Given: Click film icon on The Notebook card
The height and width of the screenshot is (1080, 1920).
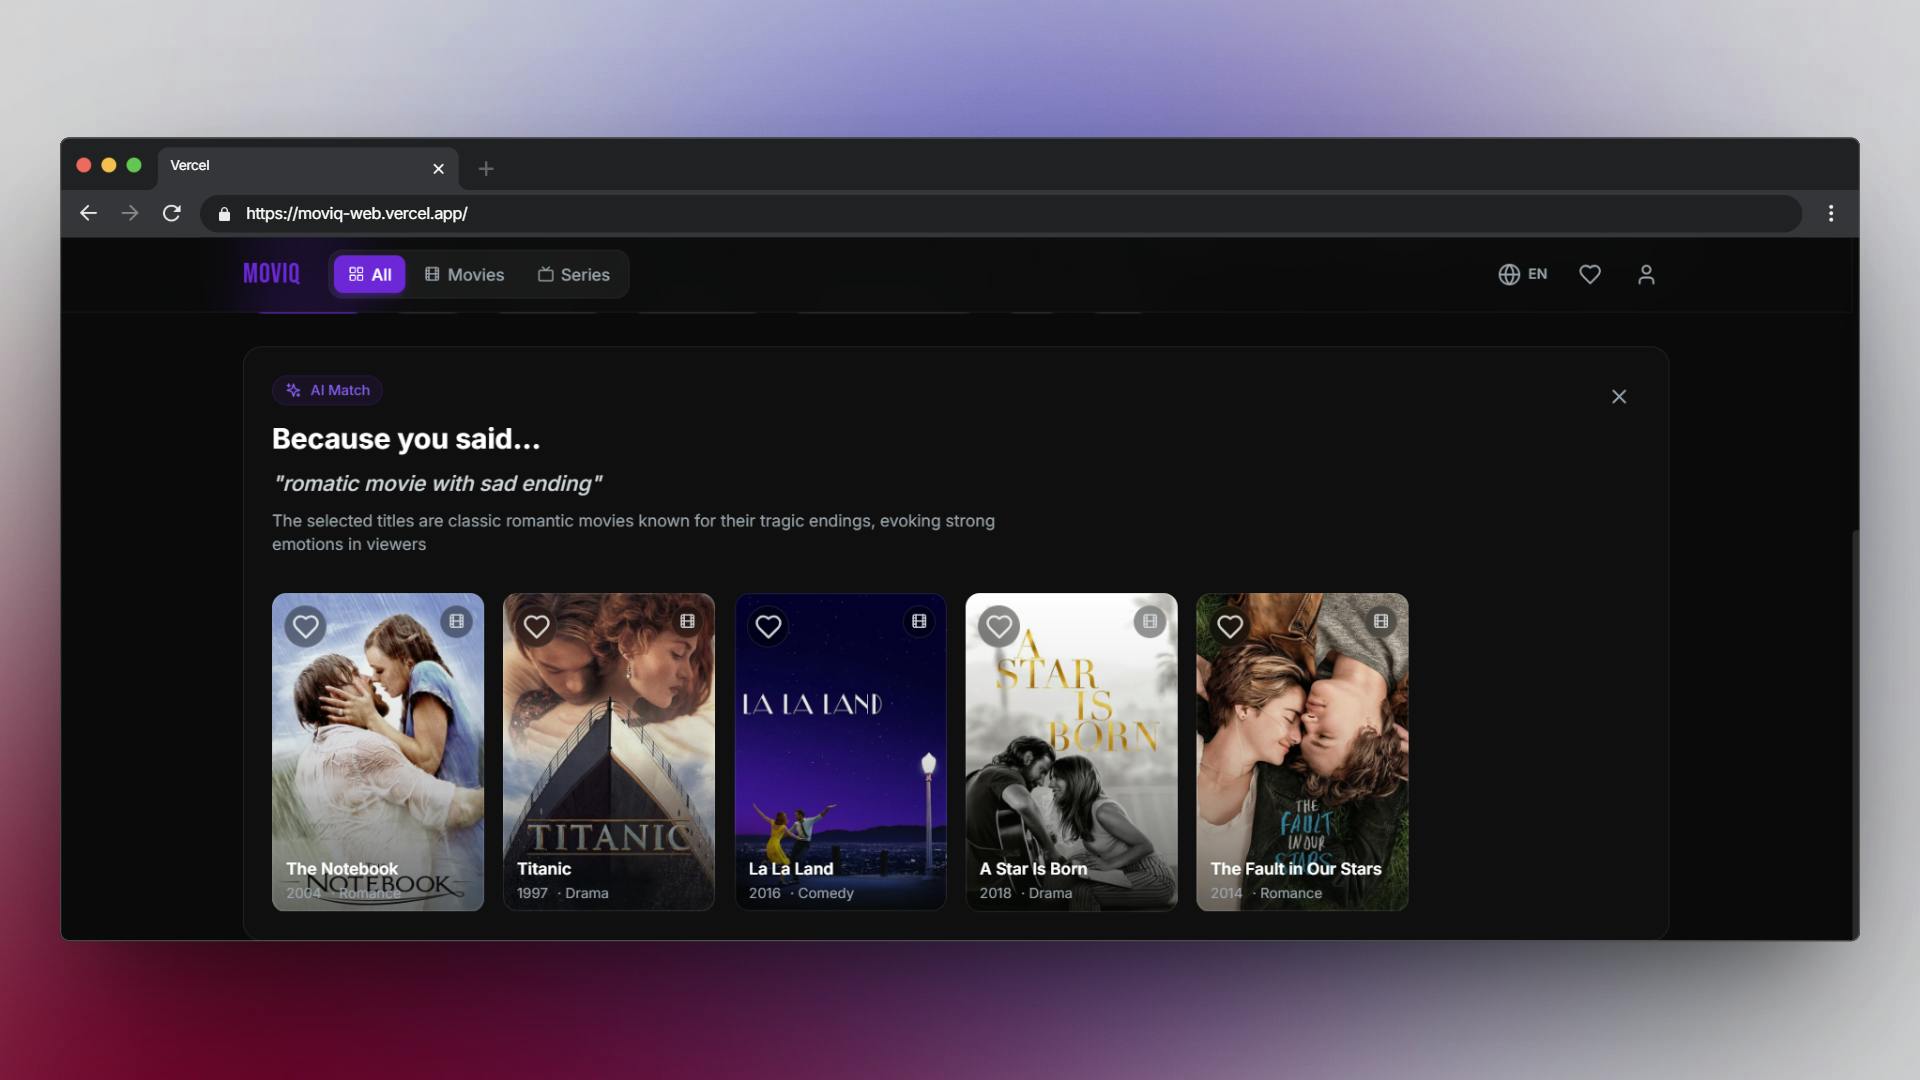Looking at the screenshot, I should [x=456, y=621].
